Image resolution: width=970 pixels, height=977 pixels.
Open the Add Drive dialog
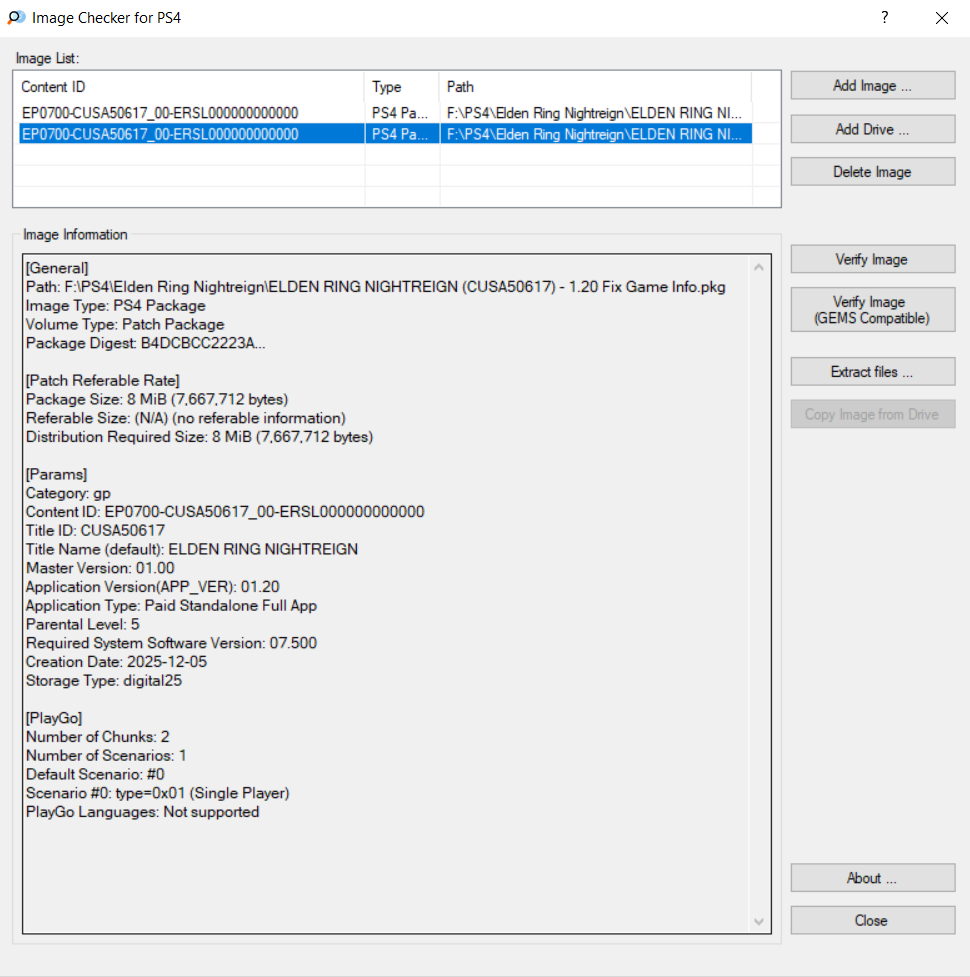(x=872, y=129)
